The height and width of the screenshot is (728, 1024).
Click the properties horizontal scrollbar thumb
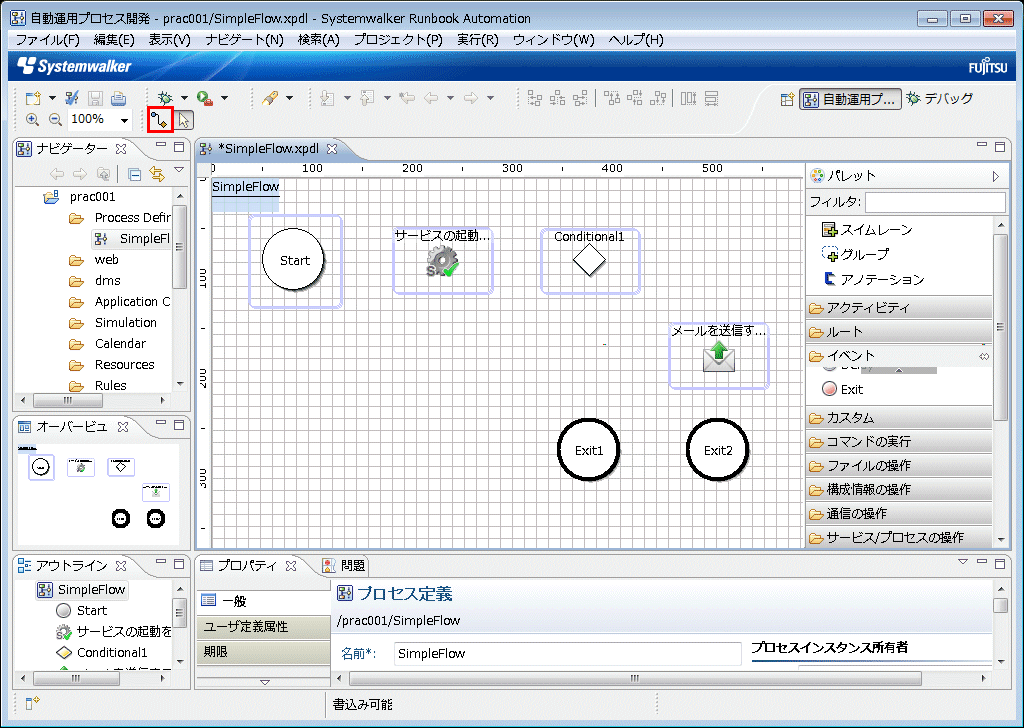pos(635,678)
